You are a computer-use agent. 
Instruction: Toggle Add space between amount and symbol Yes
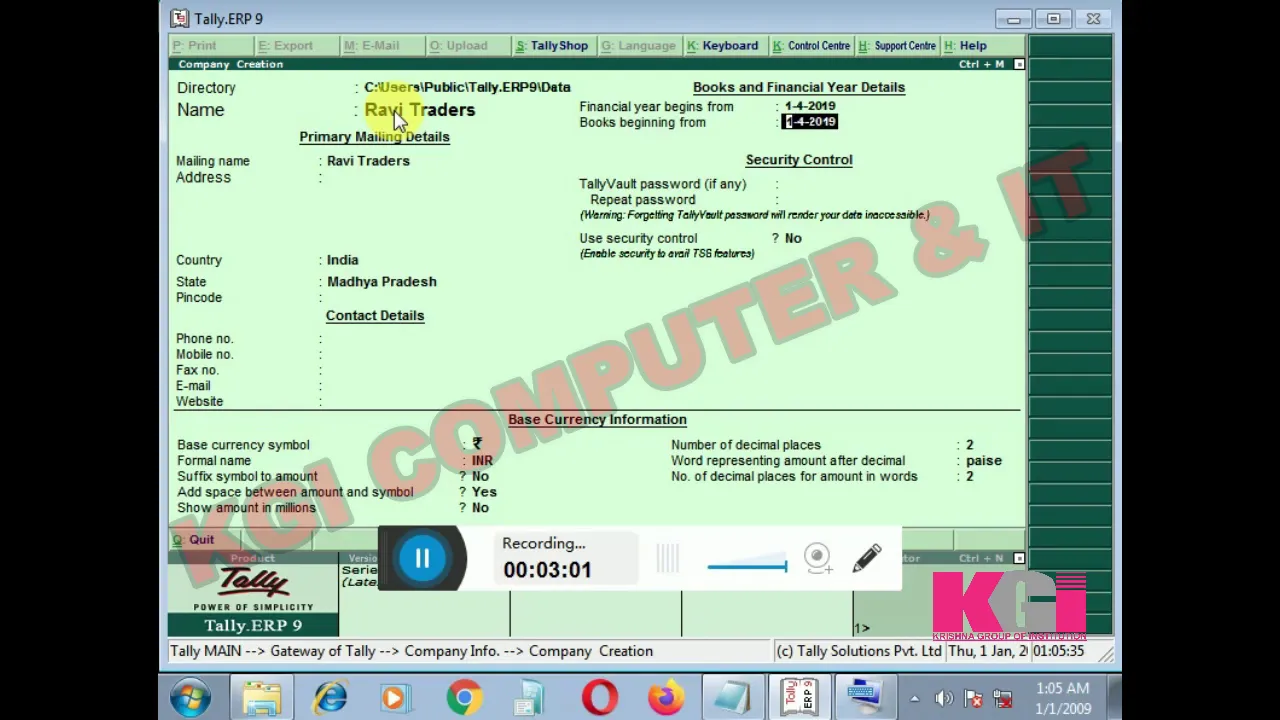(x=484, y=492)
